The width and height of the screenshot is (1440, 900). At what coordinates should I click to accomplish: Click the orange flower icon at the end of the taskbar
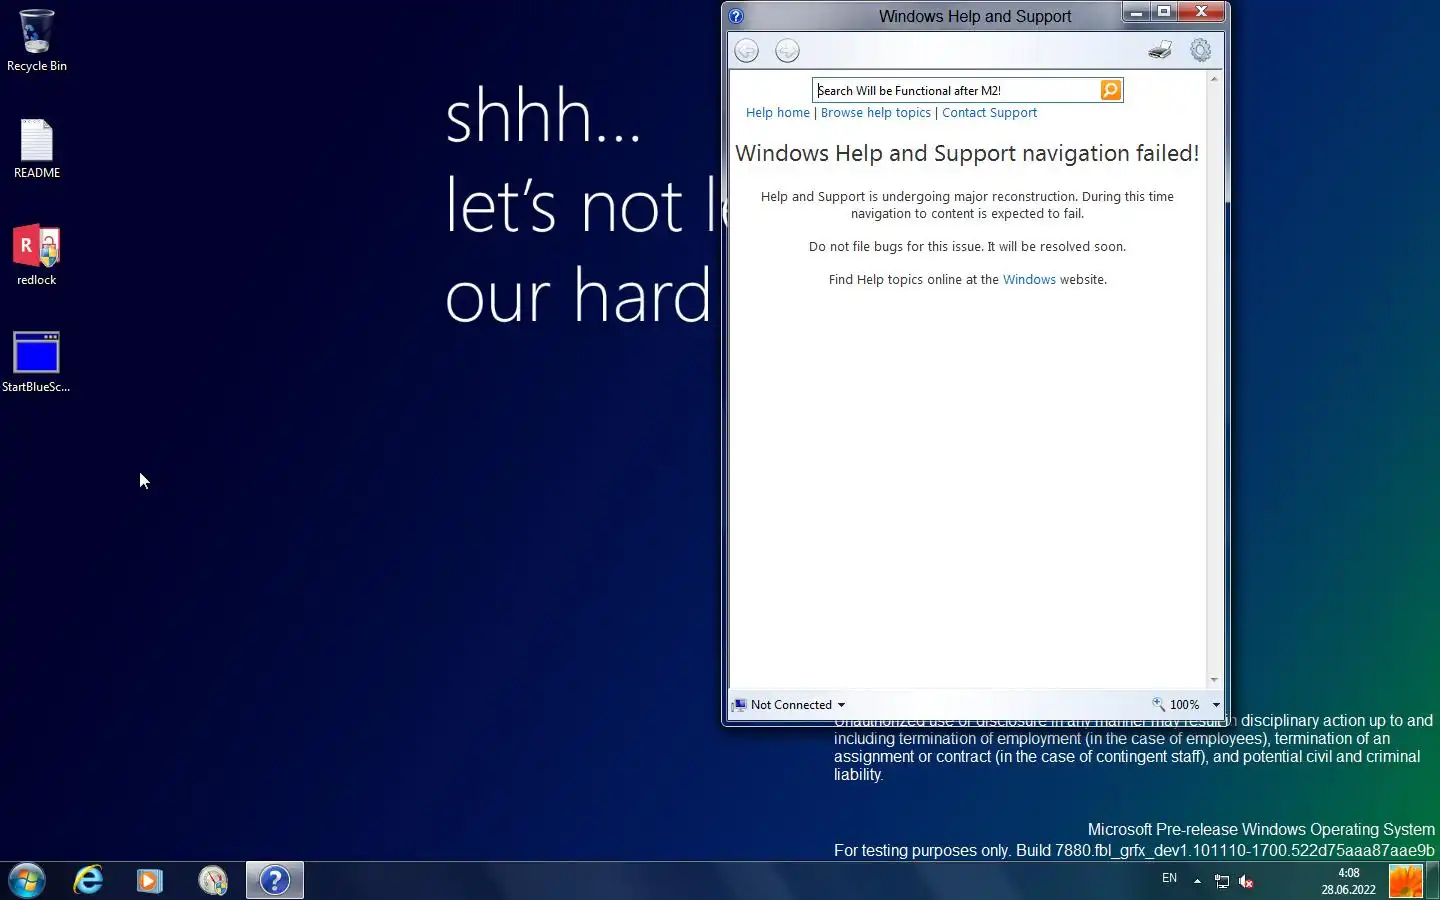(1406, 881)
